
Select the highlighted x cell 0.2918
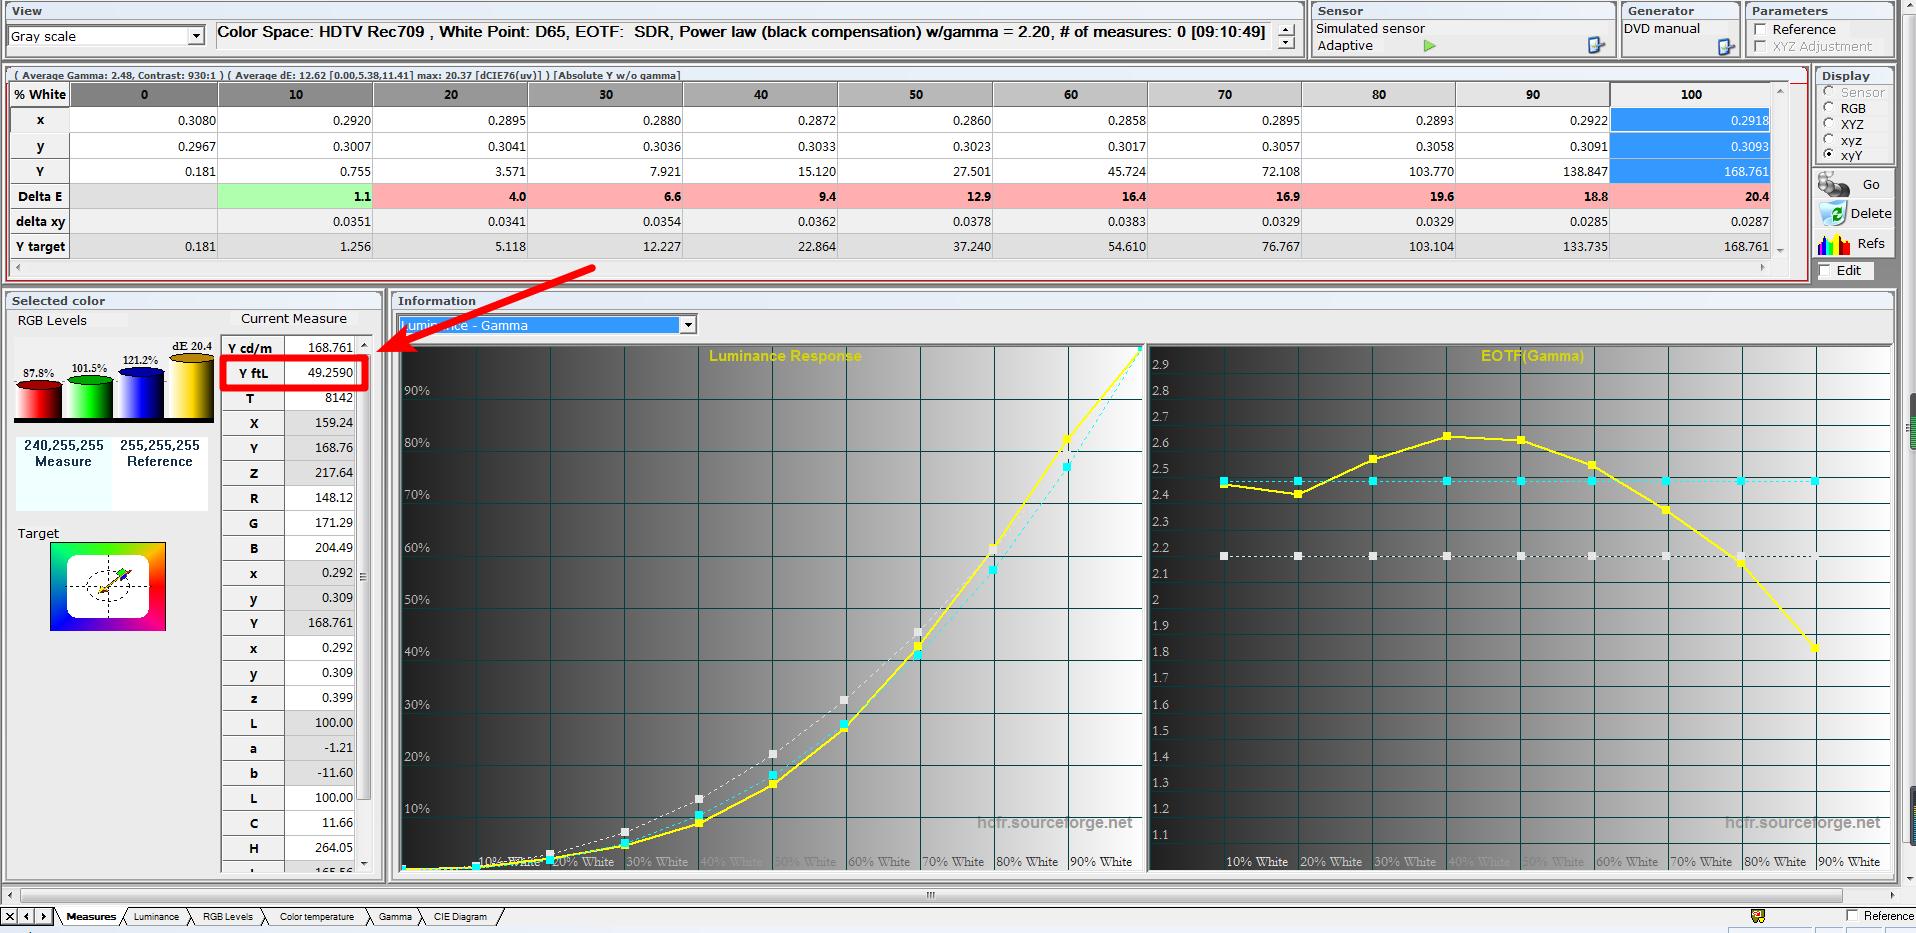click(x=1690, y=120)
